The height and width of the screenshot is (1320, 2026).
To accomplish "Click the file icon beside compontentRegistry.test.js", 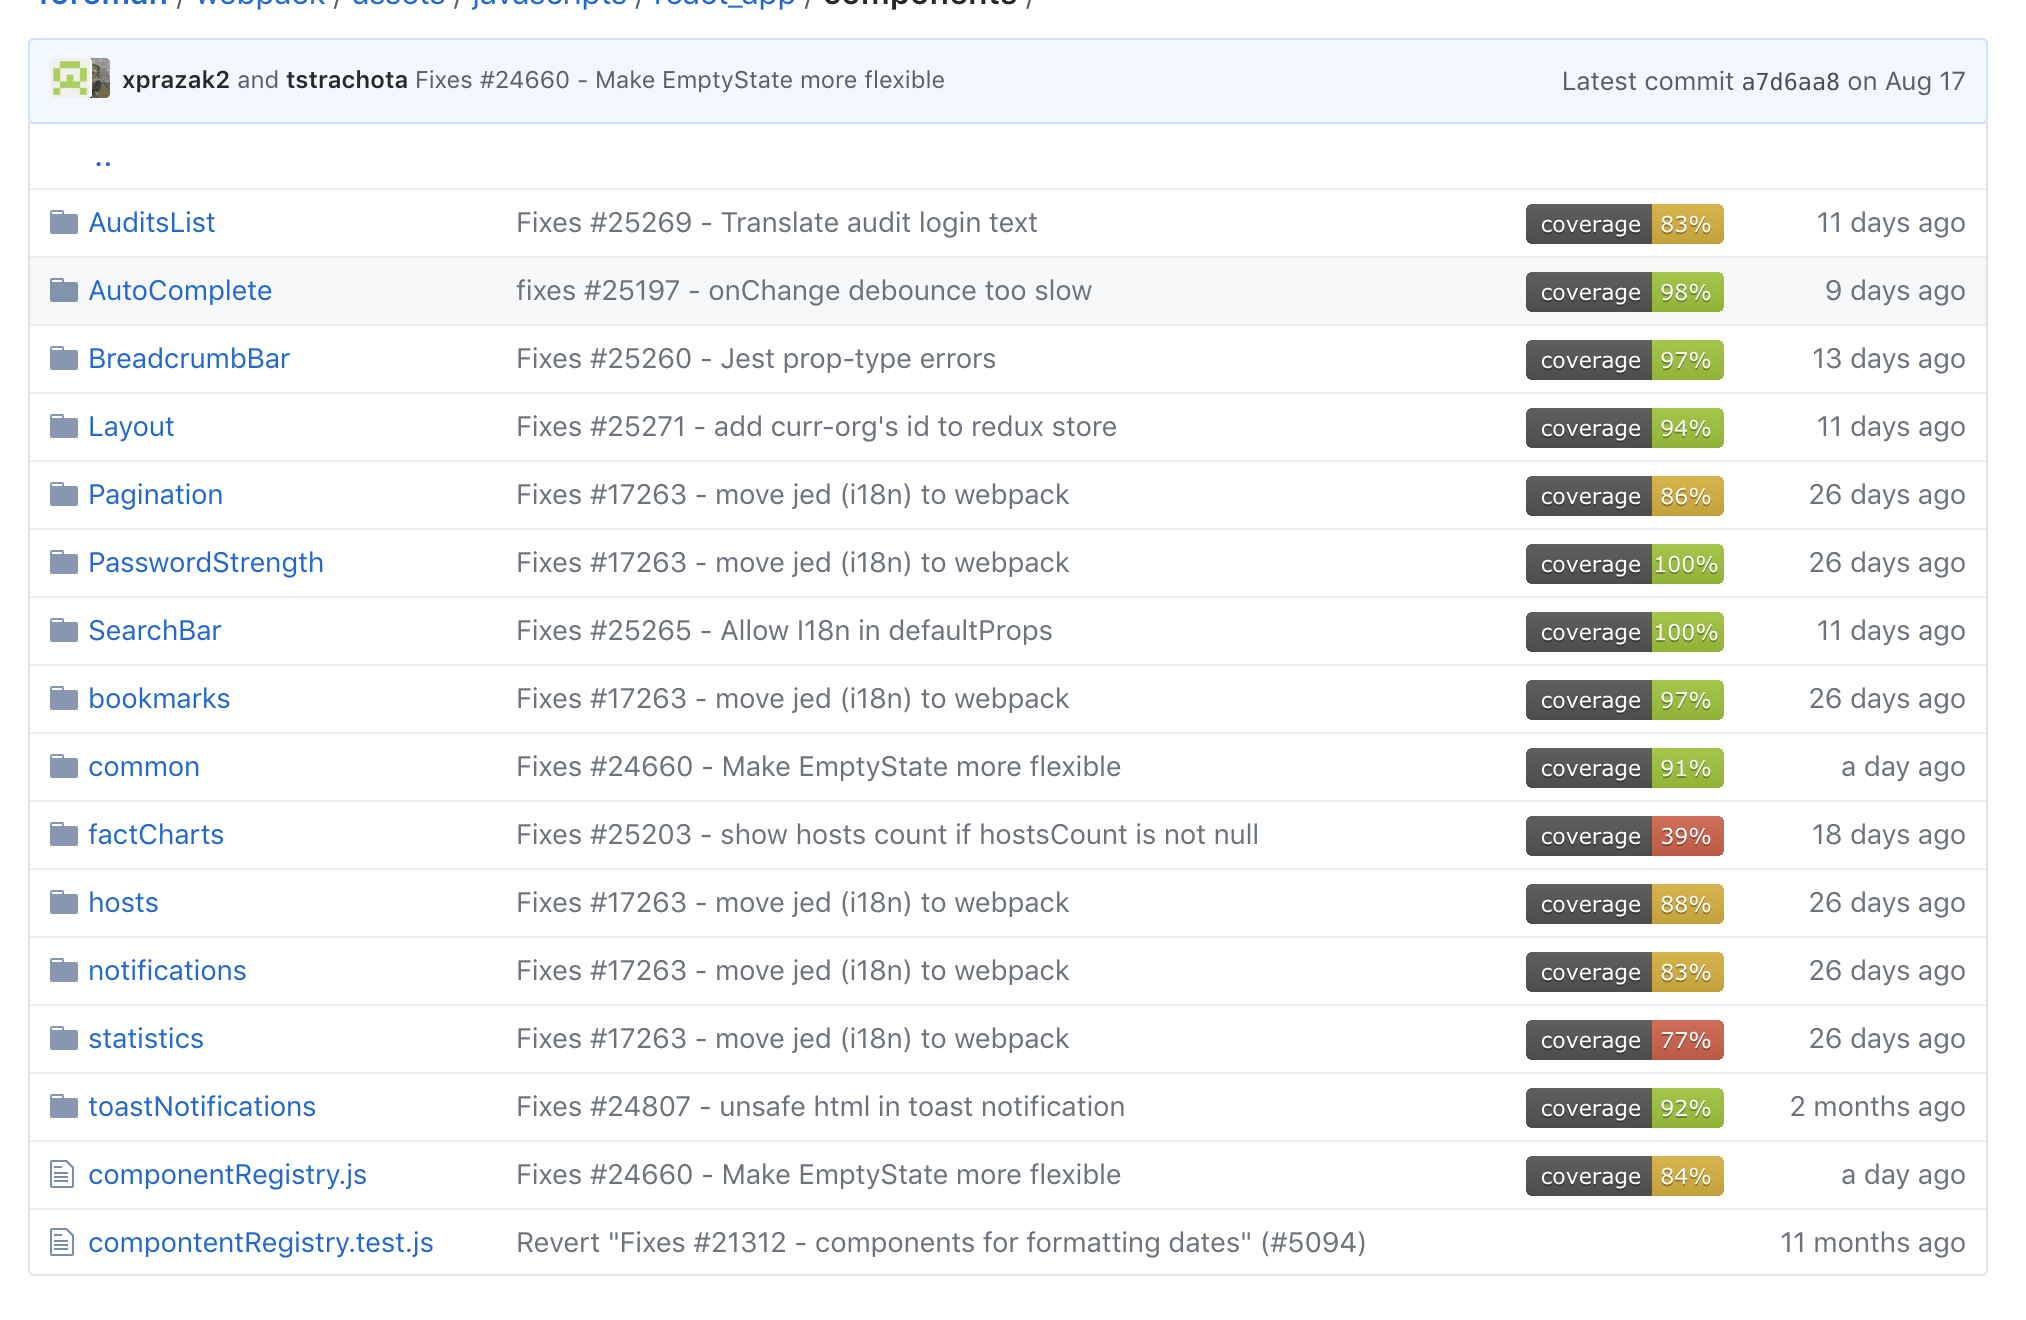I will 62,1242.
